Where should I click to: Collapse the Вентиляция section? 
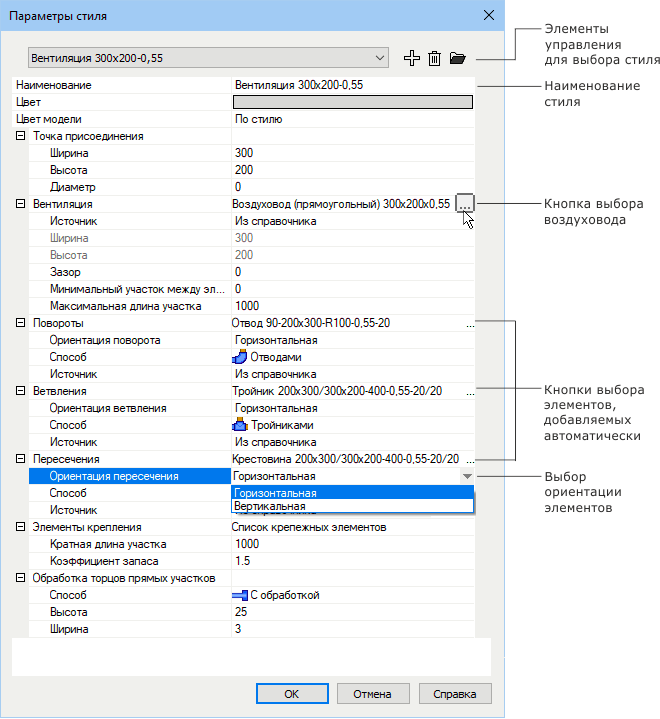coord(21,204)
